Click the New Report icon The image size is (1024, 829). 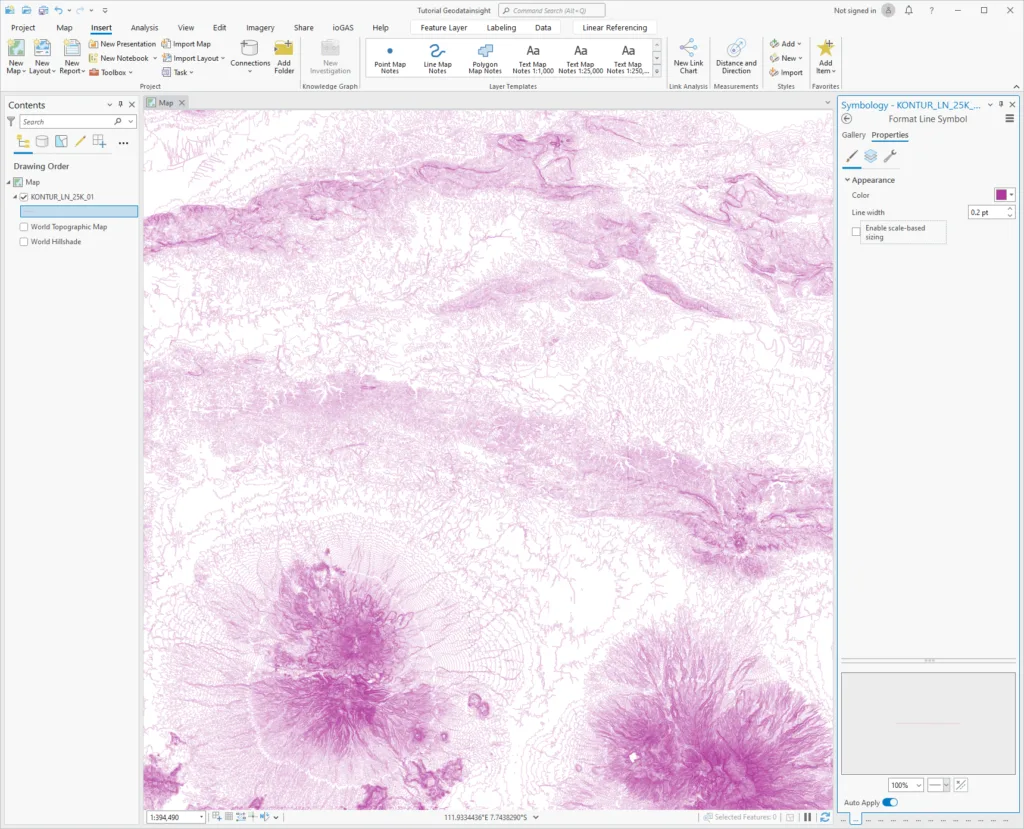(72, 49)
